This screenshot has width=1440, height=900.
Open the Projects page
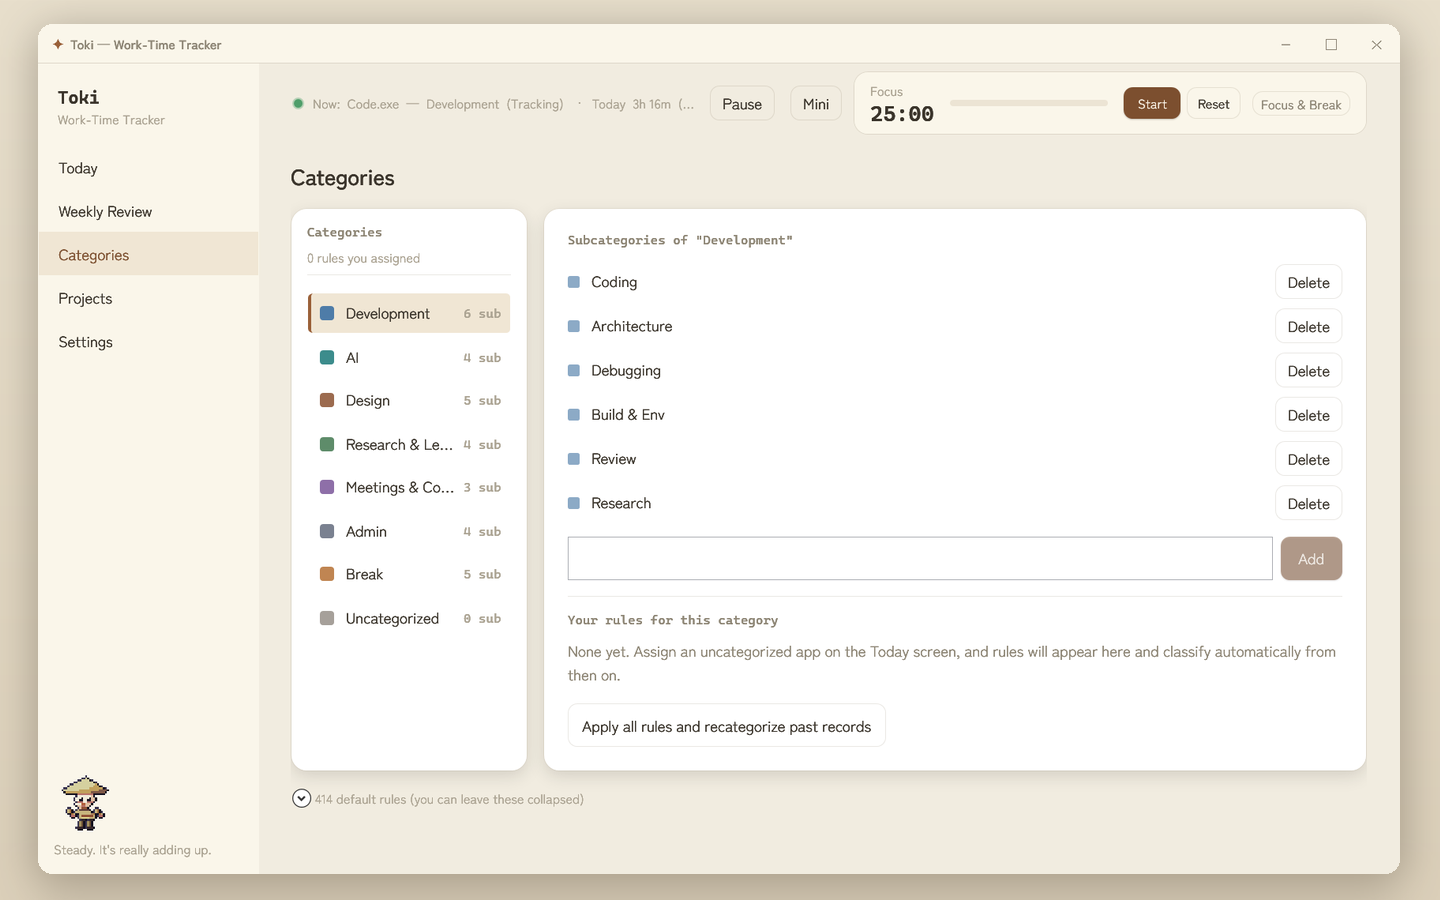[x=148, y=298]
